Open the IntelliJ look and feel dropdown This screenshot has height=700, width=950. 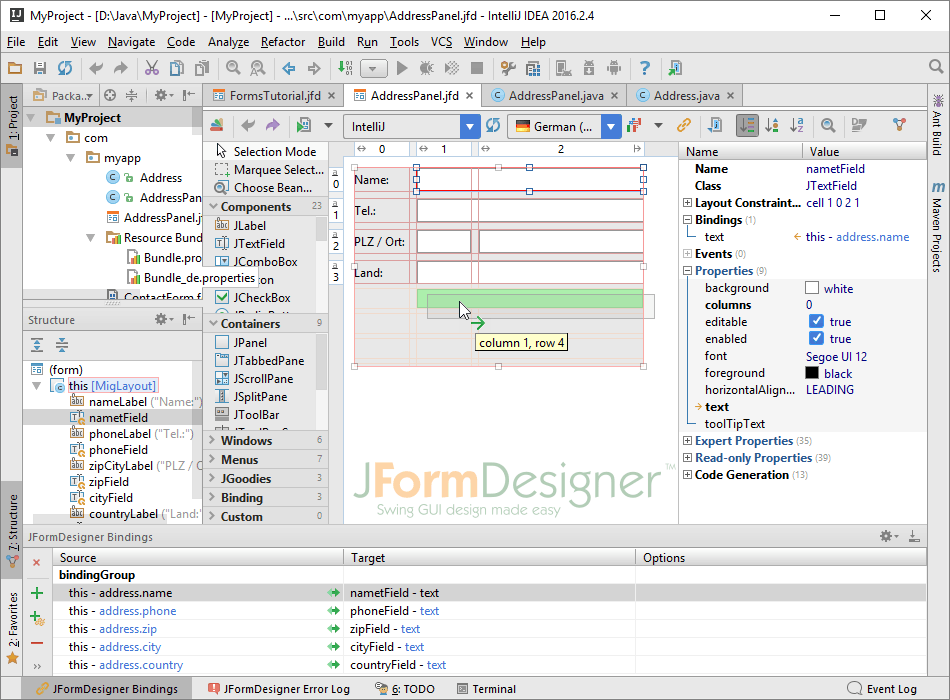(x=470, y=127)
